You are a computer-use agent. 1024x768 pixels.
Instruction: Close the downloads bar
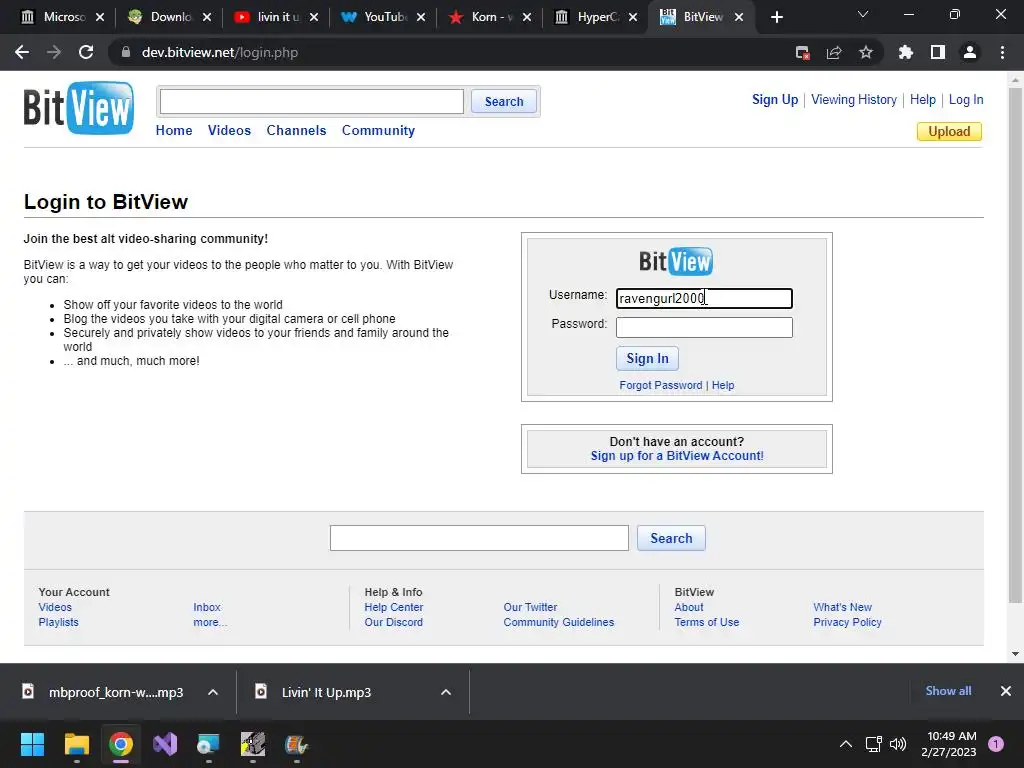[x=1006, y=691]
